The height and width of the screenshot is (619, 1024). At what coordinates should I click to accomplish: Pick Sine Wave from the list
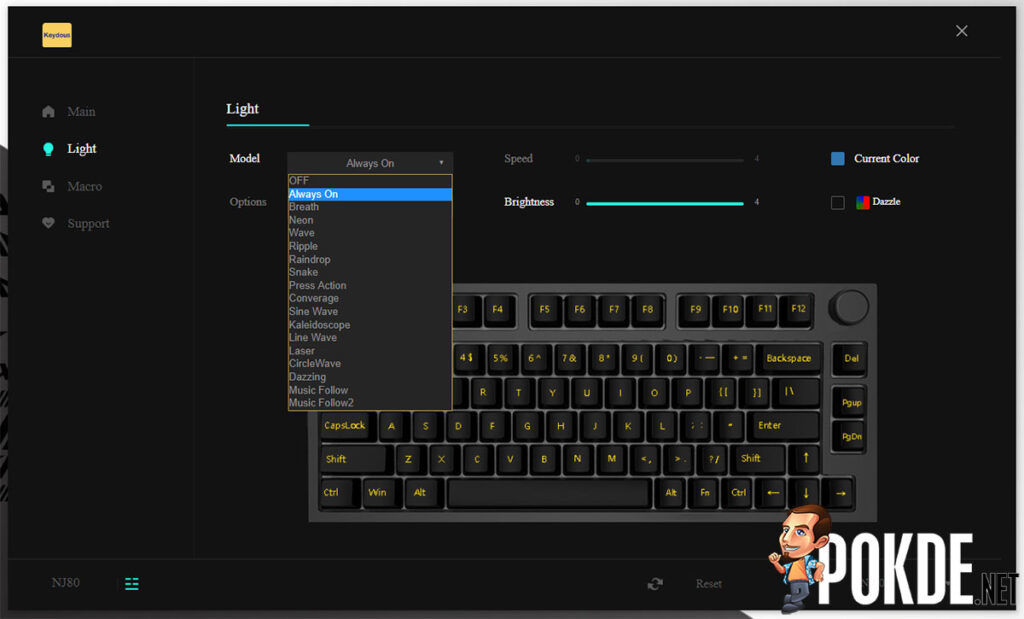[370, 311]
